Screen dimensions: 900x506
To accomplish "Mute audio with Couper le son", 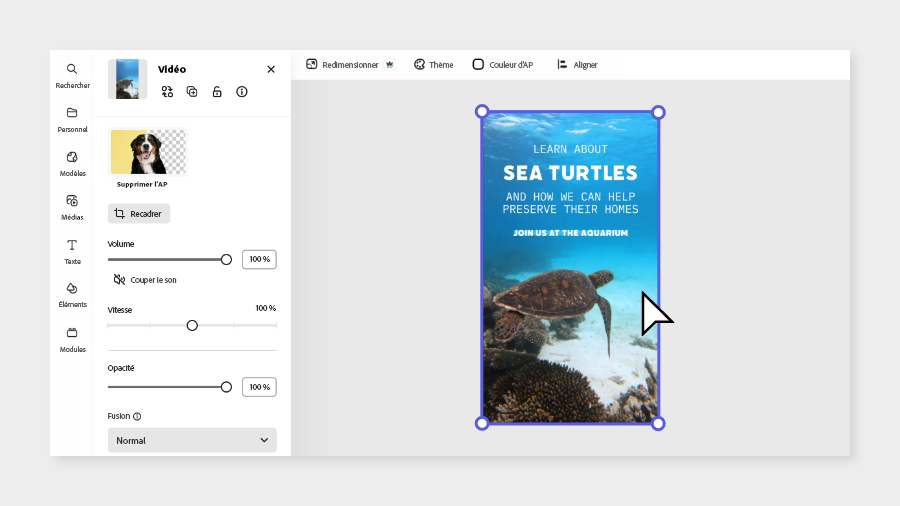I will (145, 280).
